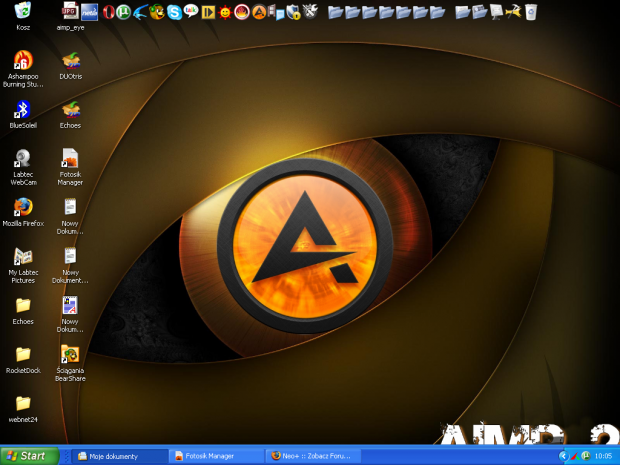Viewport: 620px width, 465px height.
Task: Open the Start menu
Action: point(29,456)
